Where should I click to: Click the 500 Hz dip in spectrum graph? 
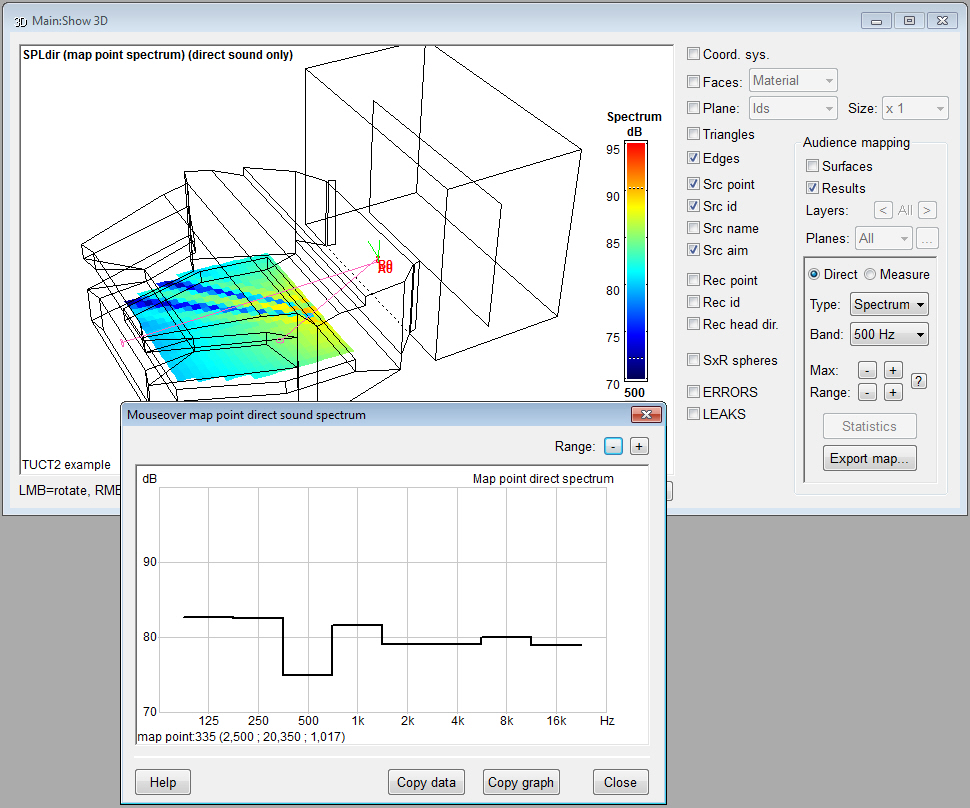pos(307,674)
